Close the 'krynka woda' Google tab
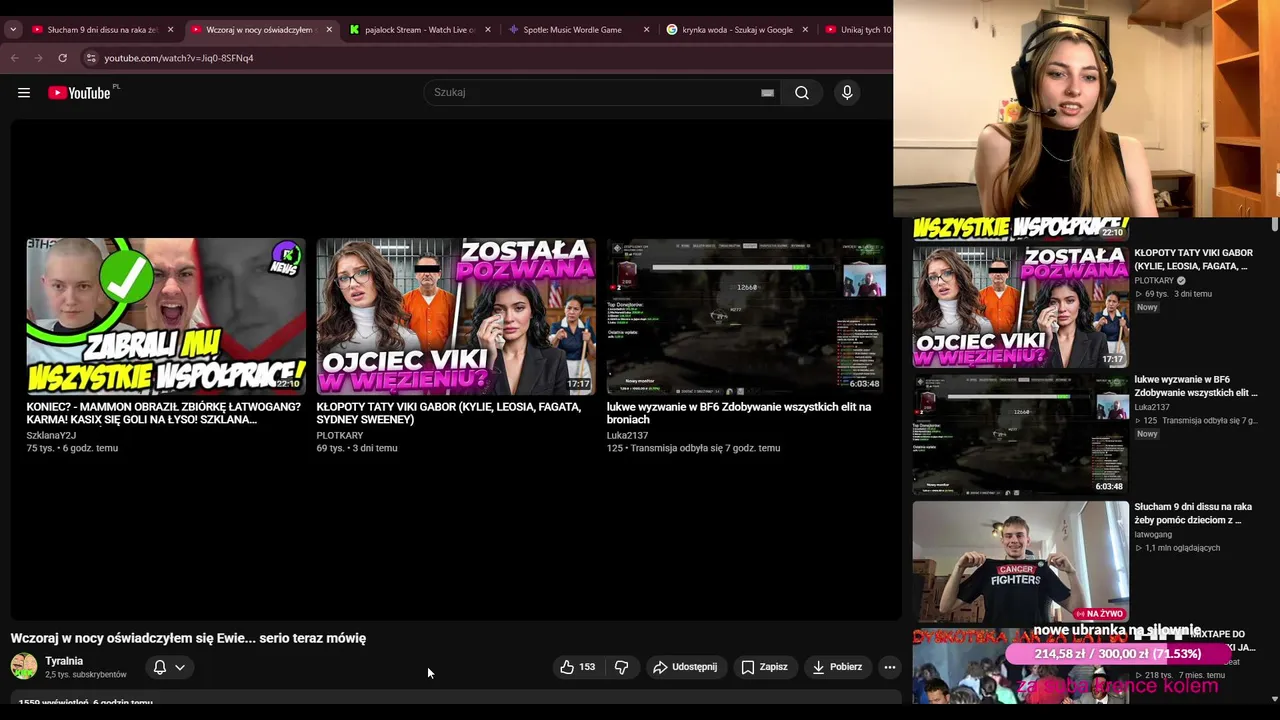The height and width of the screenshot is (720, 1280). click(805, 30)
